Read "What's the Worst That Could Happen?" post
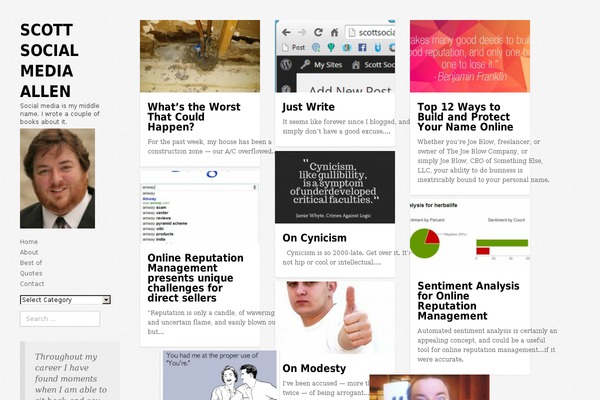 click(194, 117)
